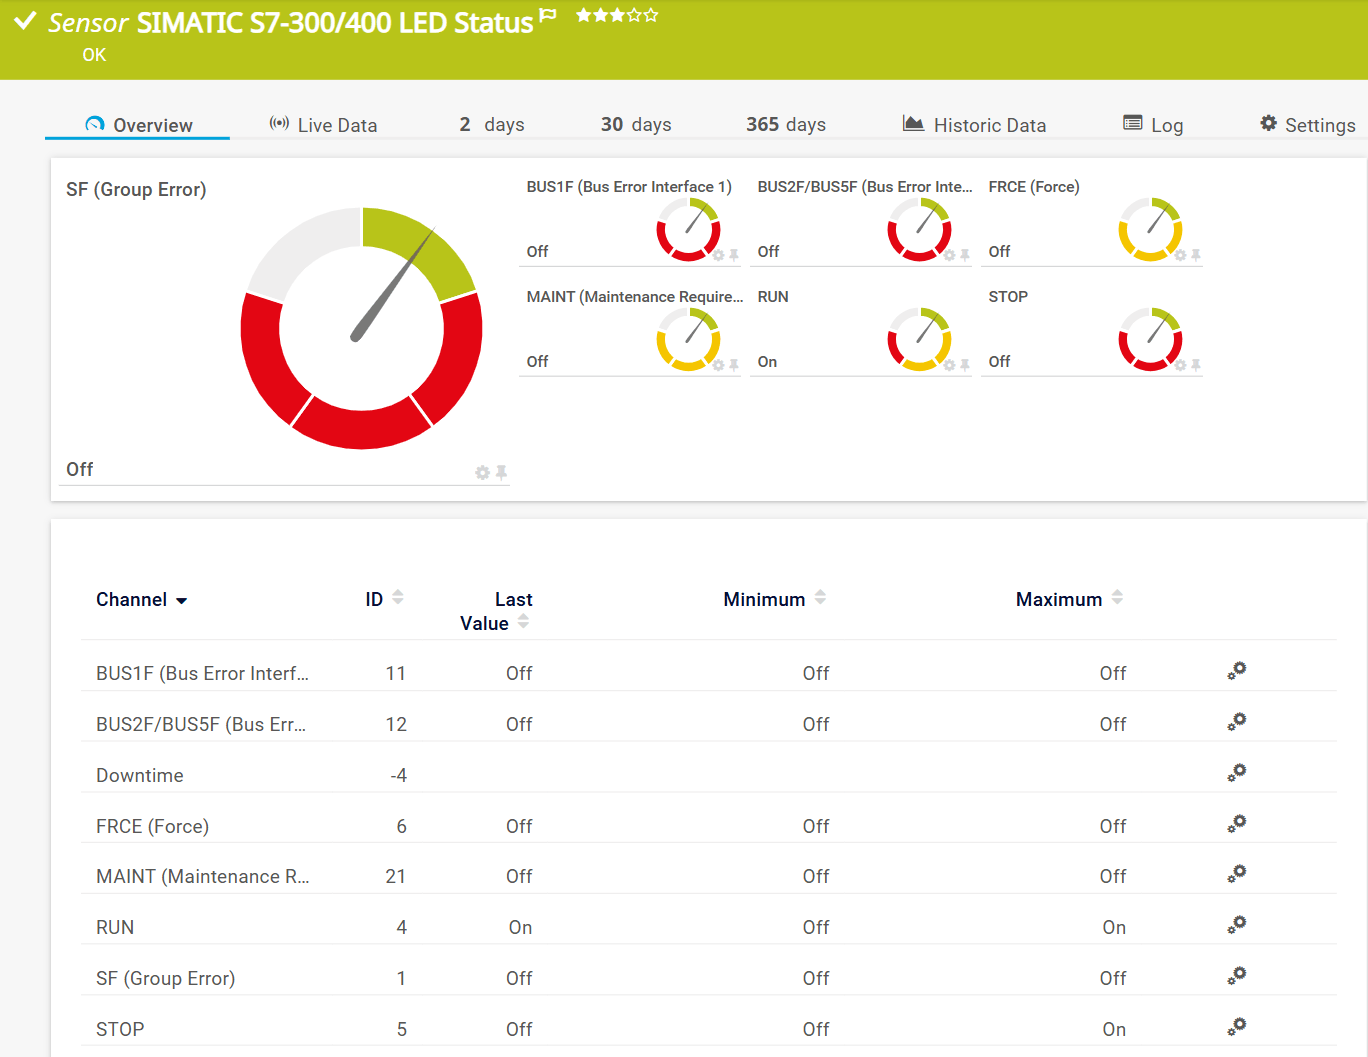Sort table by Channel column arrow
The width and height of the screenshot is (1368, 1057).
coord(181,601)
